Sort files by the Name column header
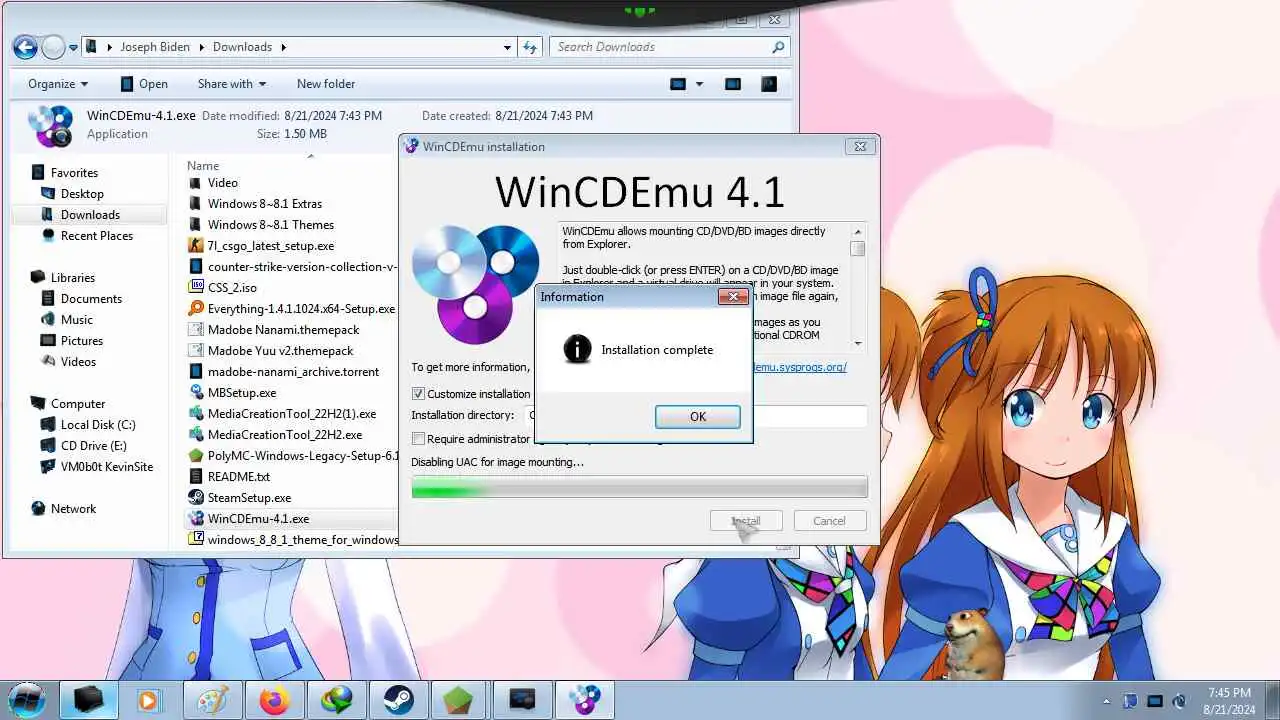Image resolution: width=1280 pixels, height=720 pixels. pyautogui.click(x=203, y=166)
